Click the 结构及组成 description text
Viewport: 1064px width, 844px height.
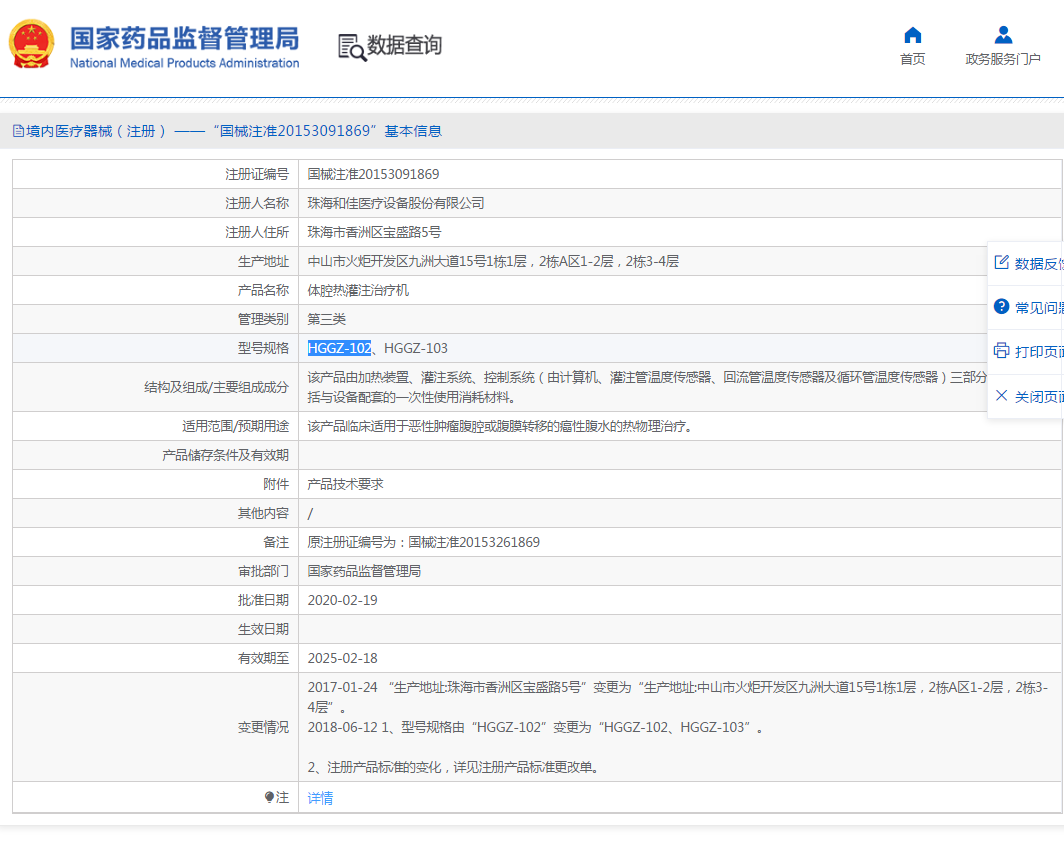click(647, 387)
